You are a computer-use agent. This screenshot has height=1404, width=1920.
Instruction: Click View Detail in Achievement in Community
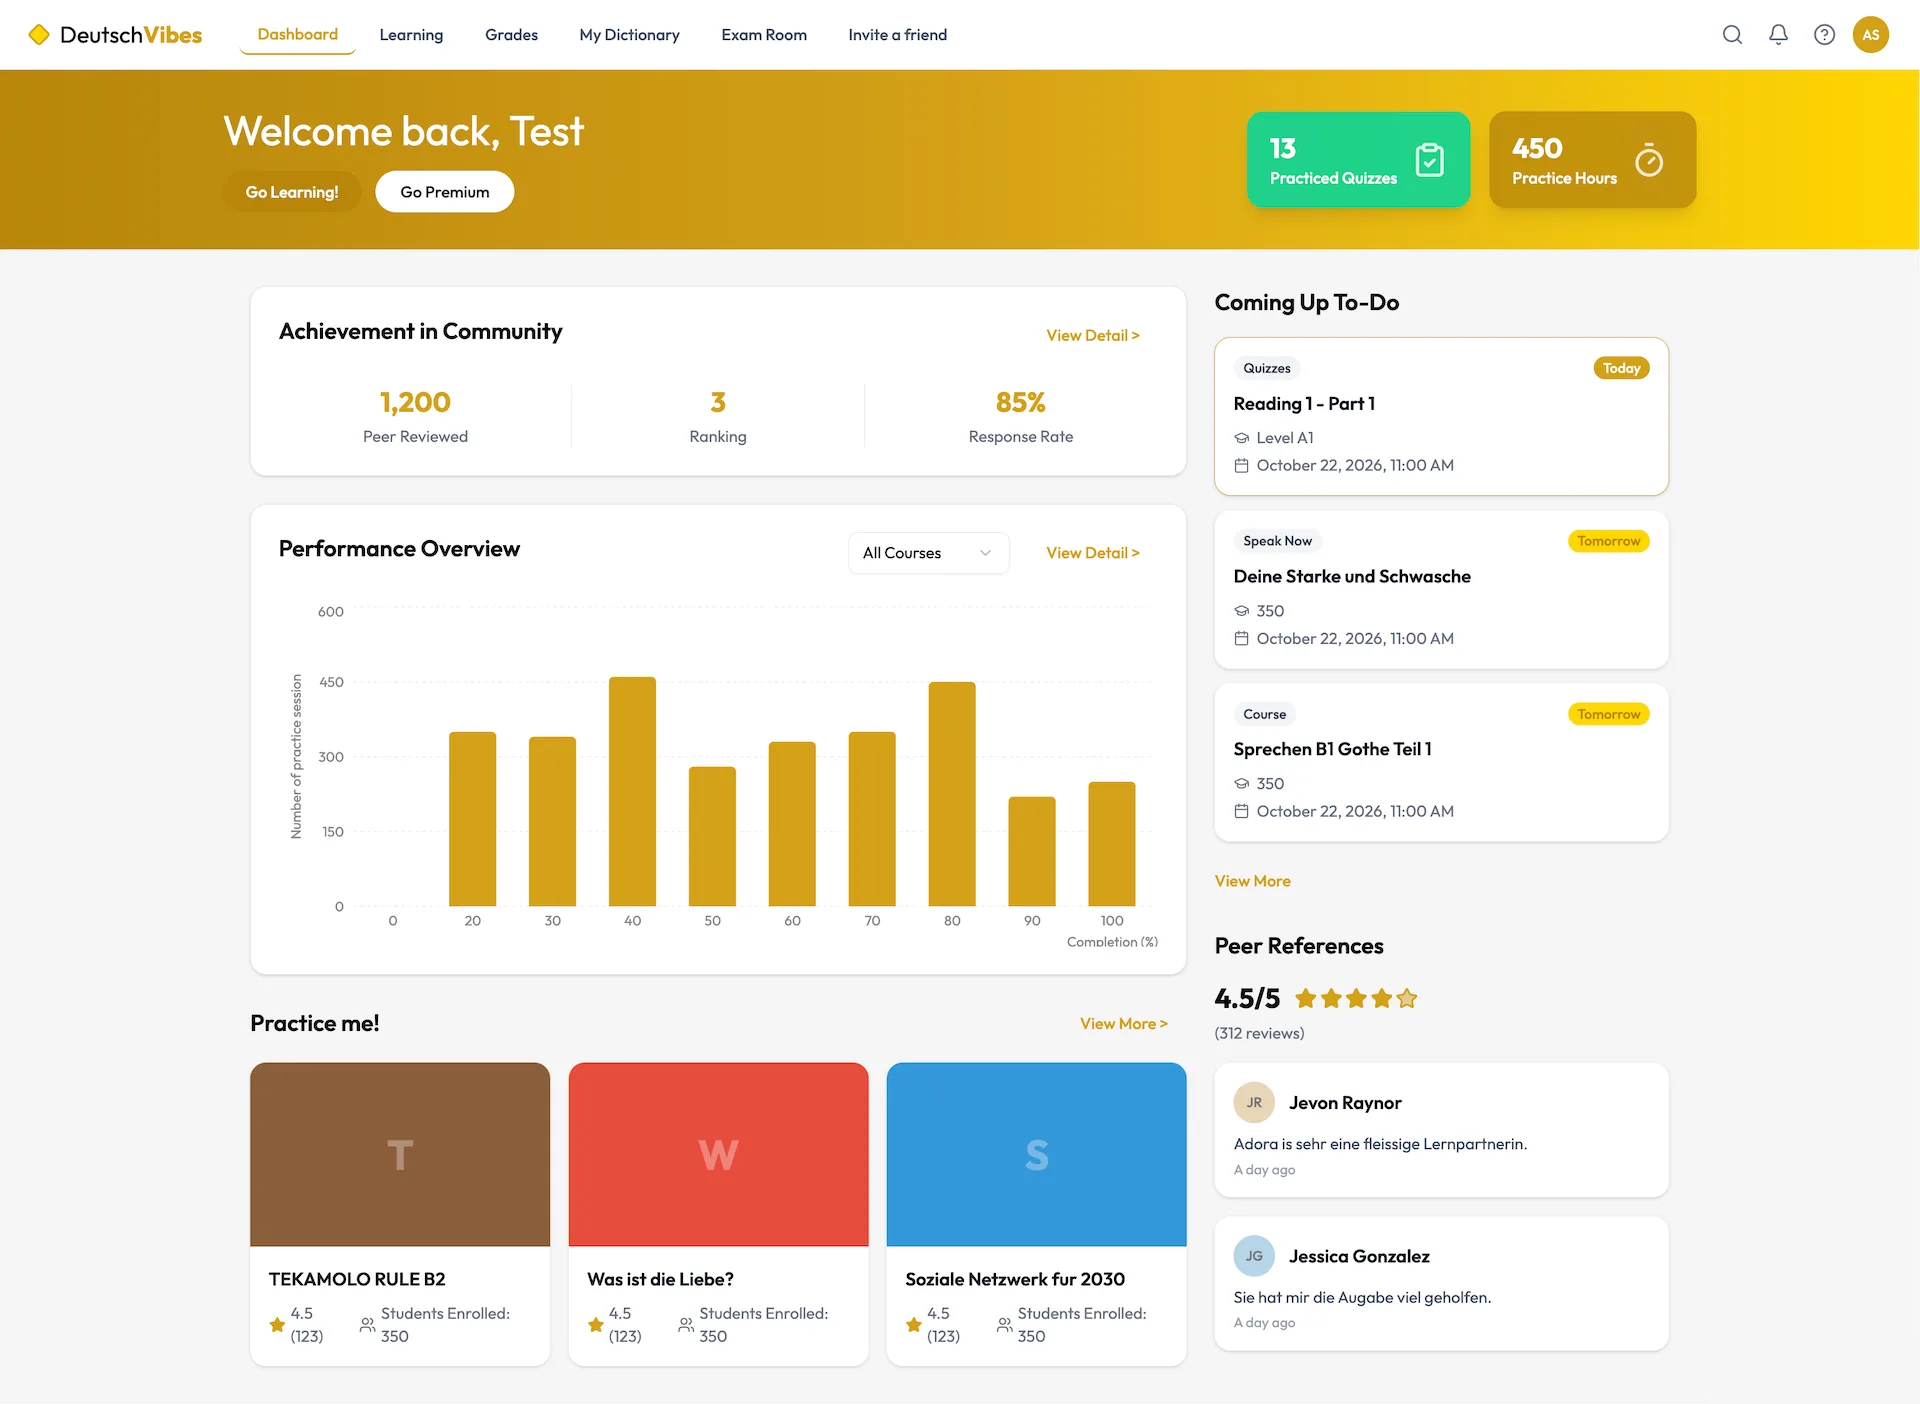click(x=1092, y=335)
